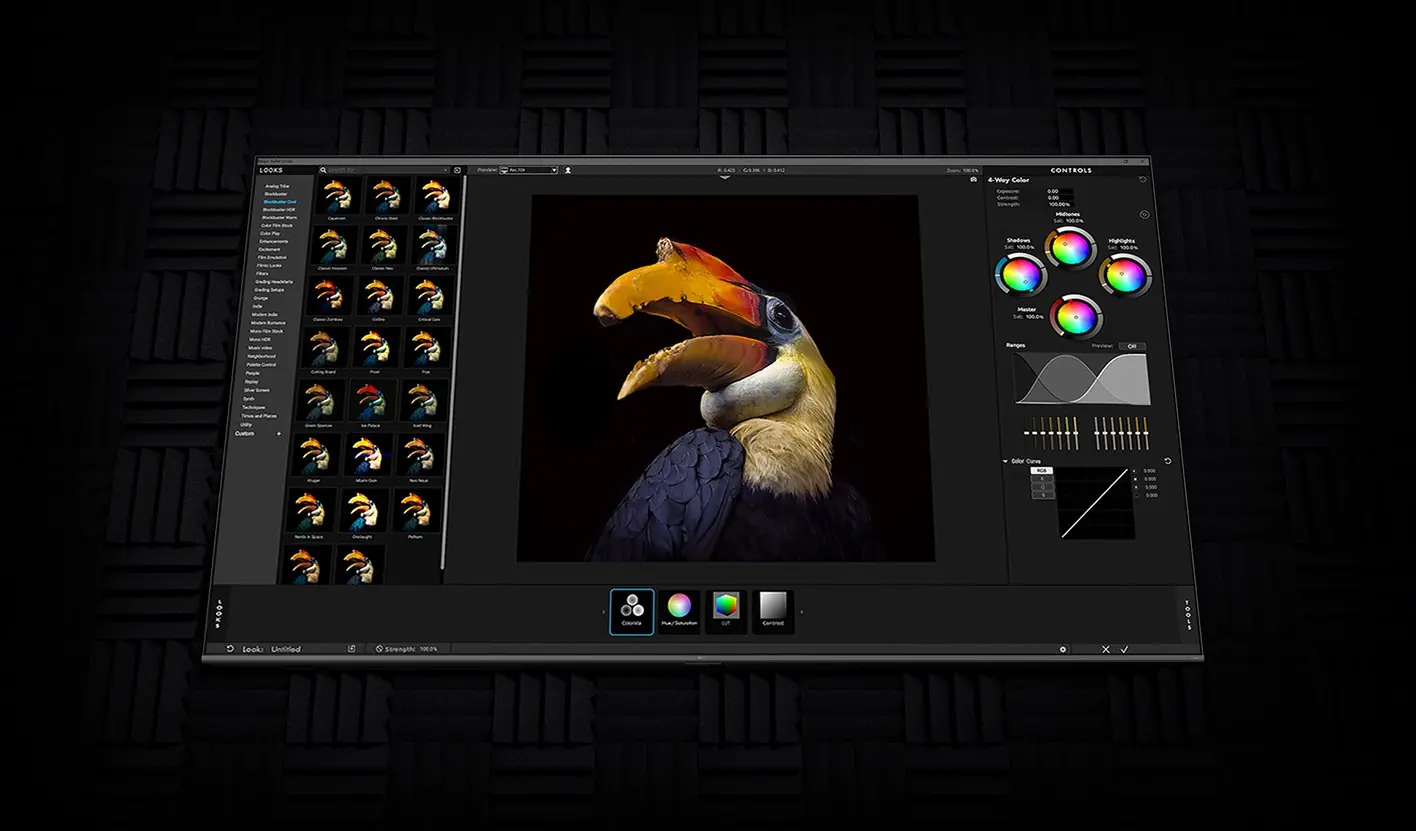Select the Hue/Saturation tool icon
Image resolution: width=1416 pixels, height=831 pixels.
pos(680,611)
